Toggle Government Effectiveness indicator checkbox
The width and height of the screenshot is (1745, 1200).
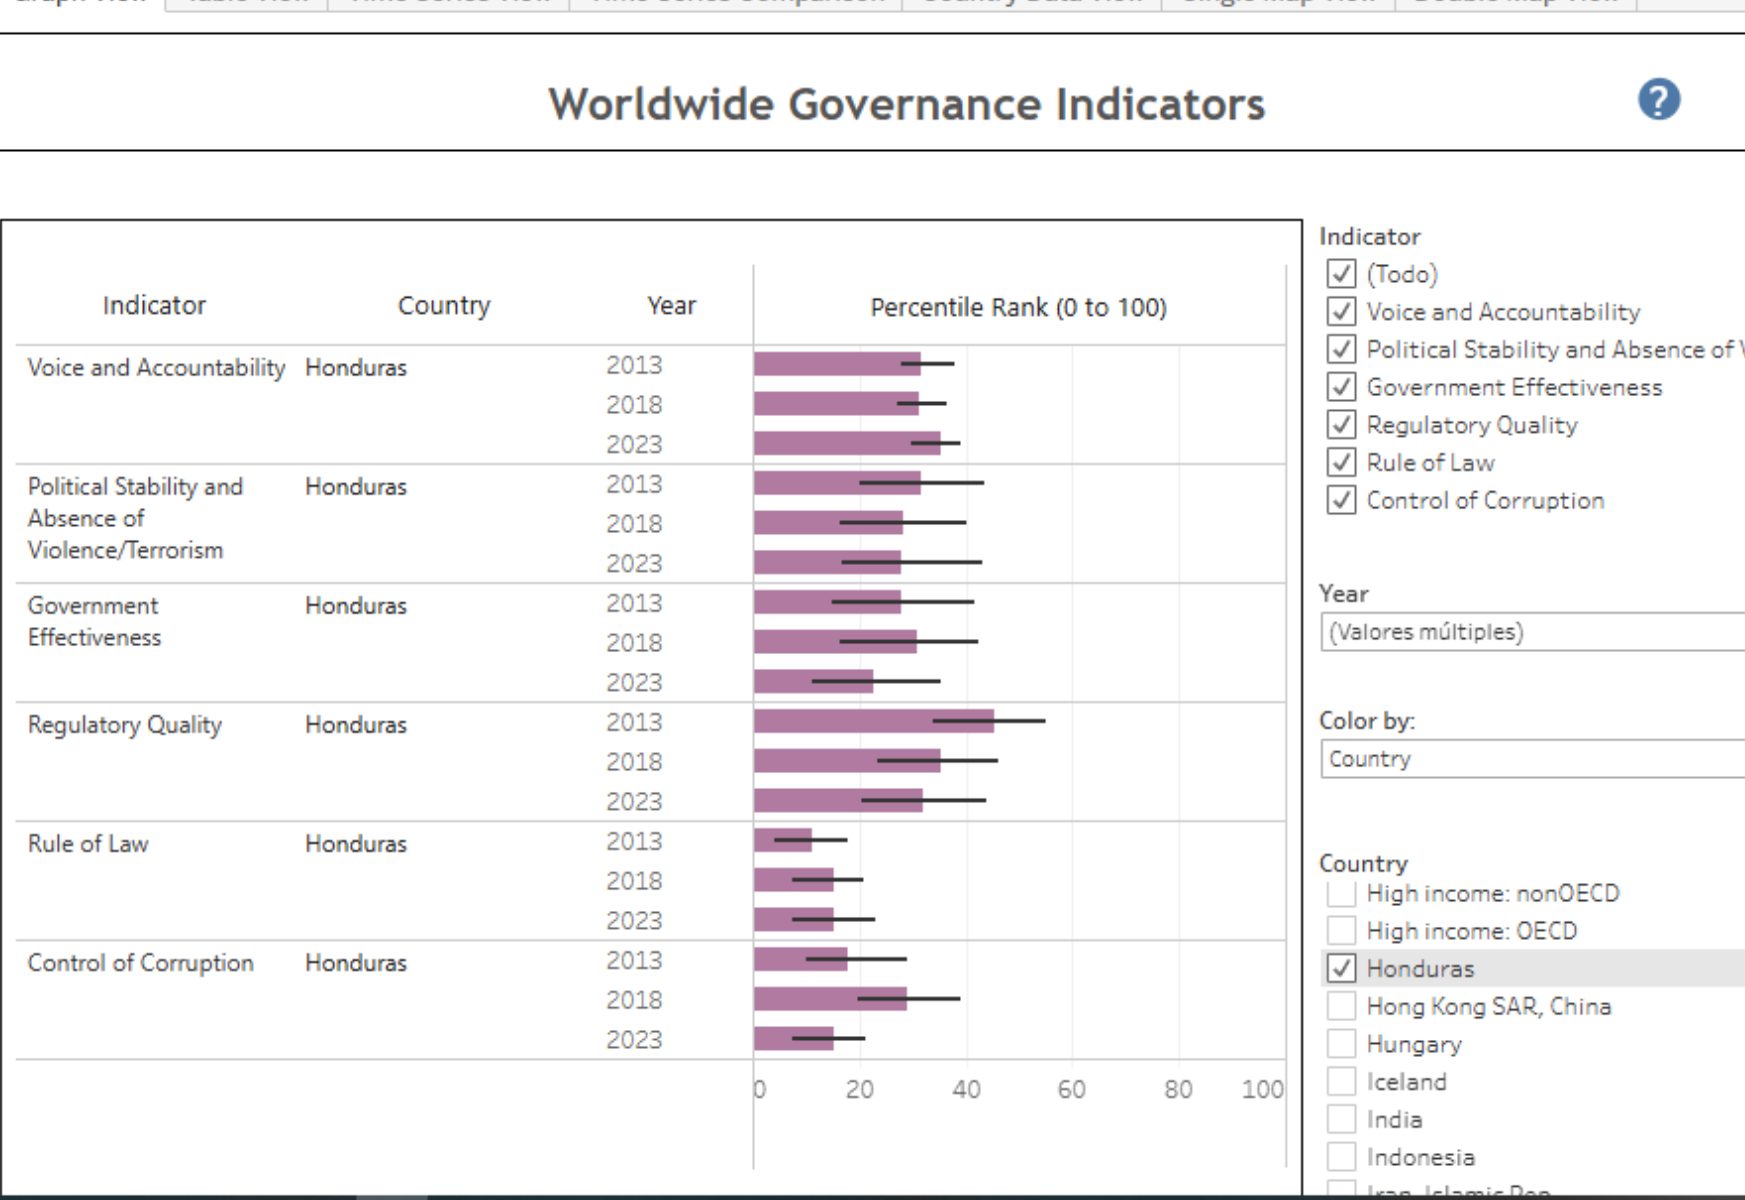[x=1341, y=387]
